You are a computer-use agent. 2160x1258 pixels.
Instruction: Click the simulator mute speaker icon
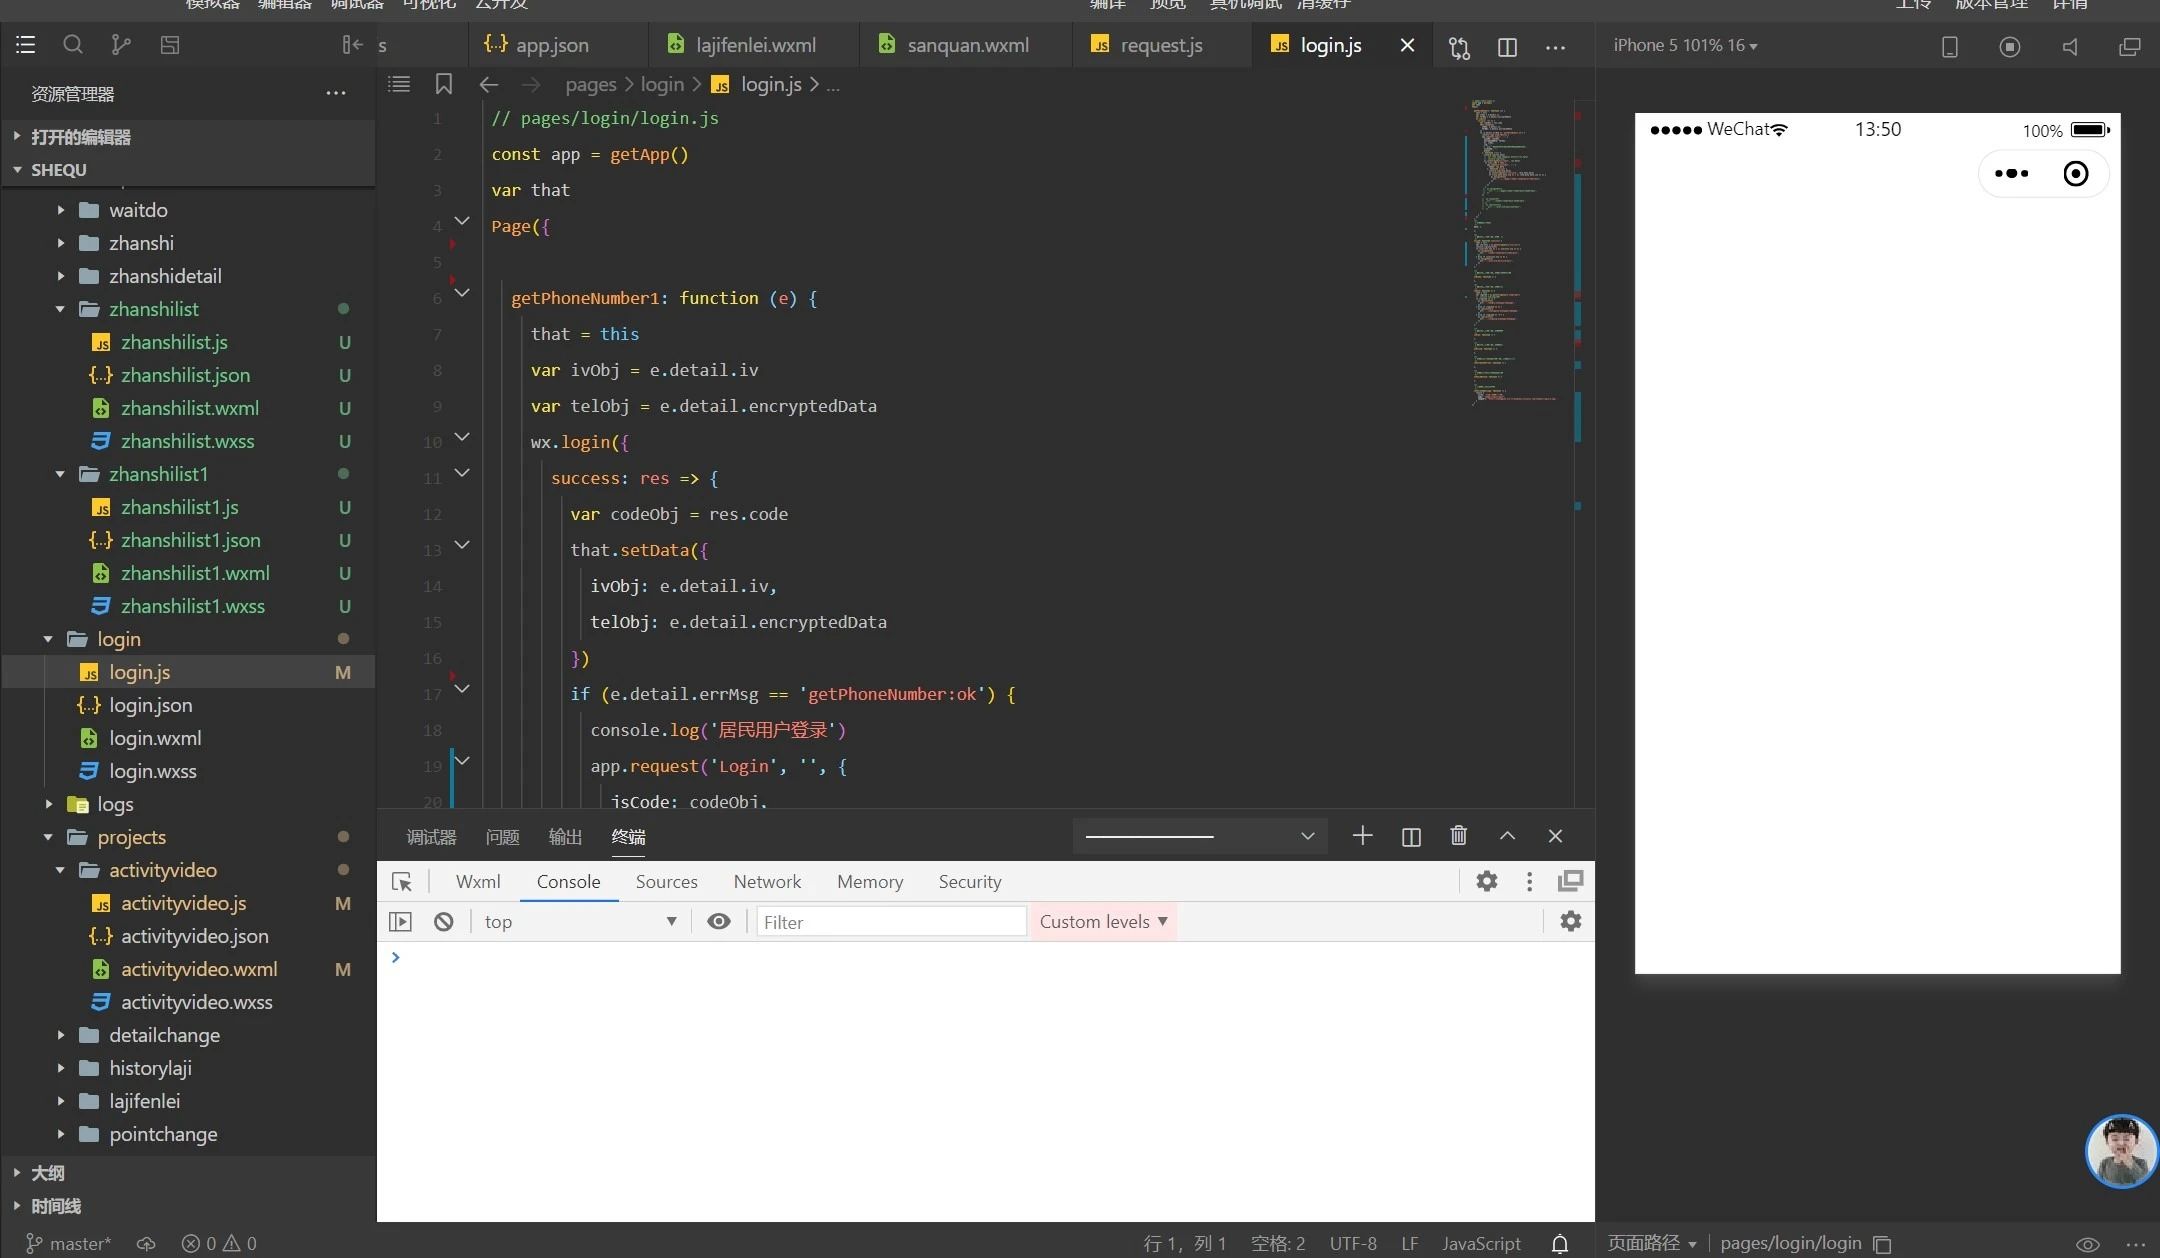[2070, 47]
